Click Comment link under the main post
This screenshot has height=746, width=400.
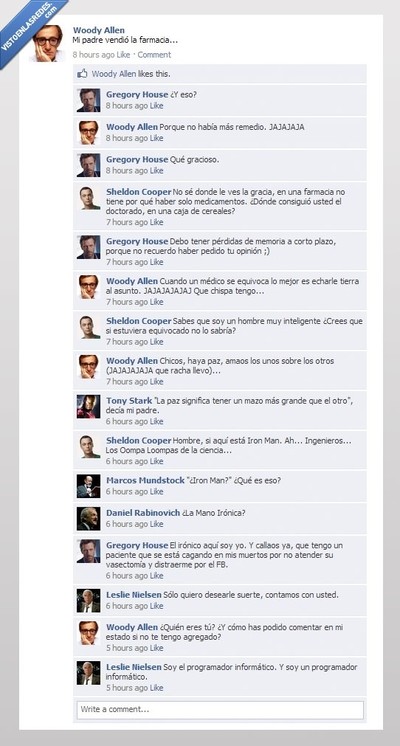coord(154,55)
